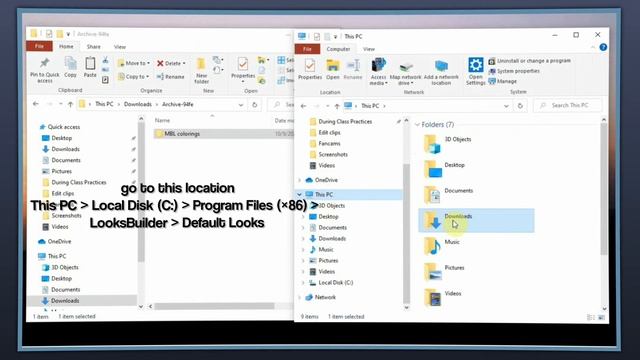Select During Class Practices in right tree
The image size is (640, 360).
coord(341,121)
